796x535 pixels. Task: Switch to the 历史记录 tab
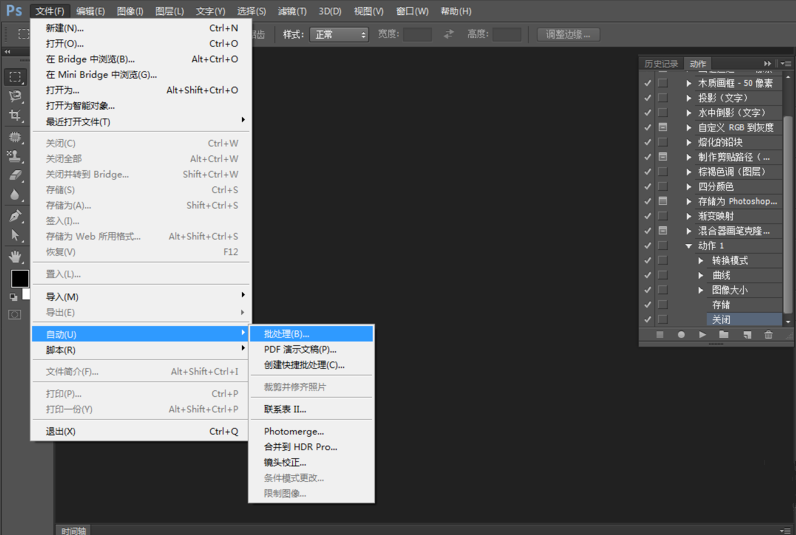[x=661, y=64]
